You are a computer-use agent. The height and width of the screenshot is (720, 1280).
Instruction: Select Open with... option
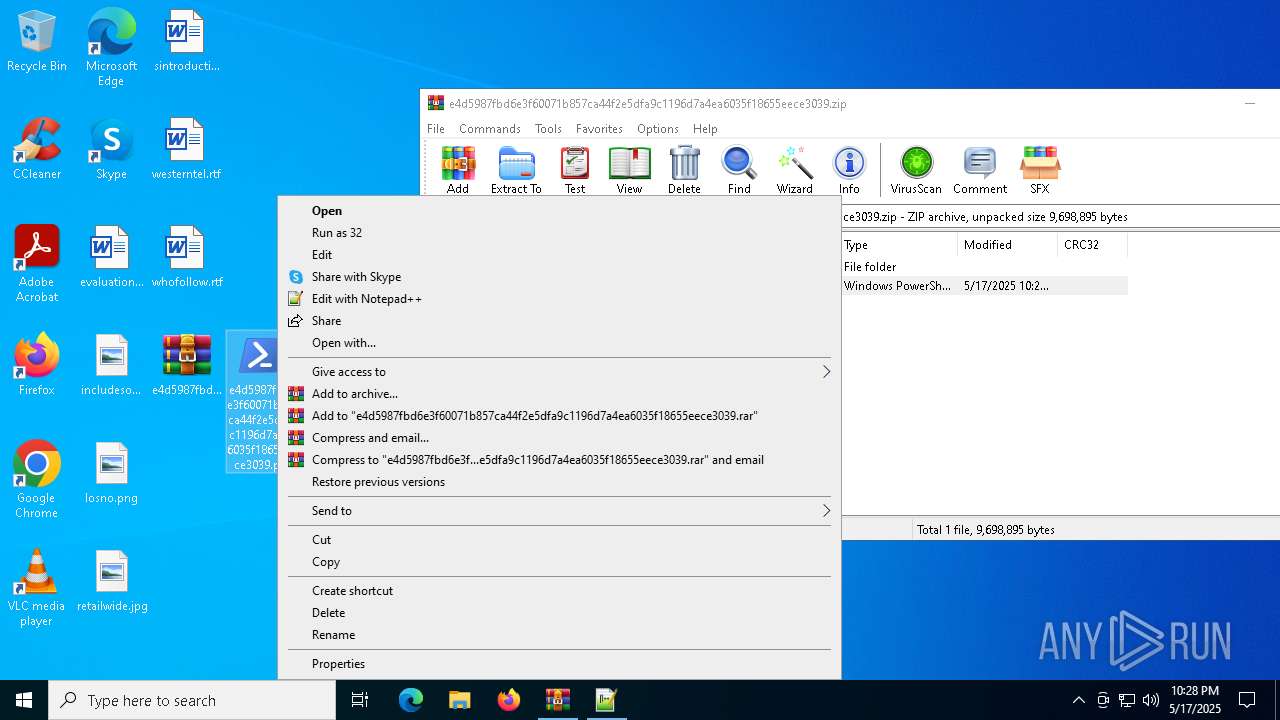[x=559, y=343]
